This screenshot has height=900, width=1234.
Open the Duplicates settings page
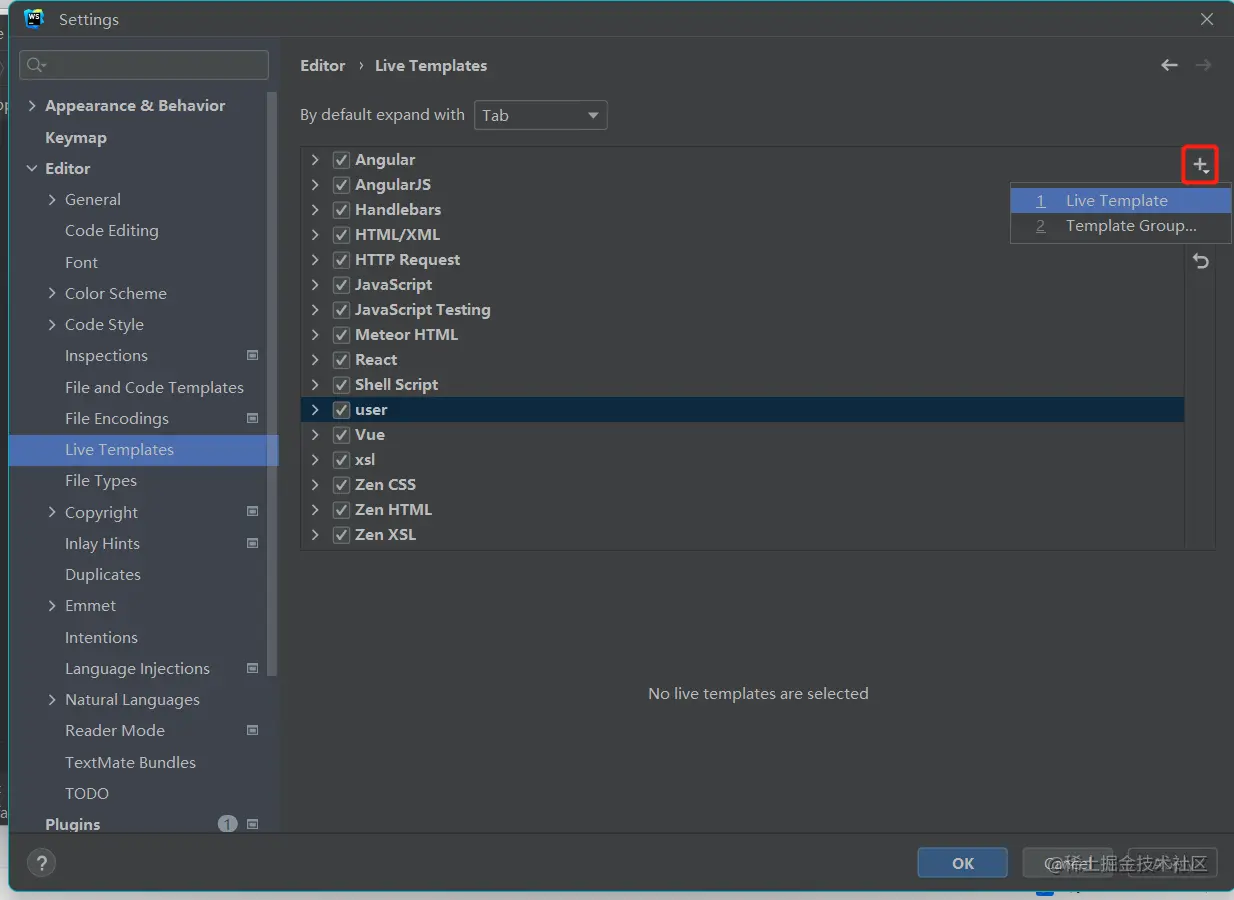103,575
